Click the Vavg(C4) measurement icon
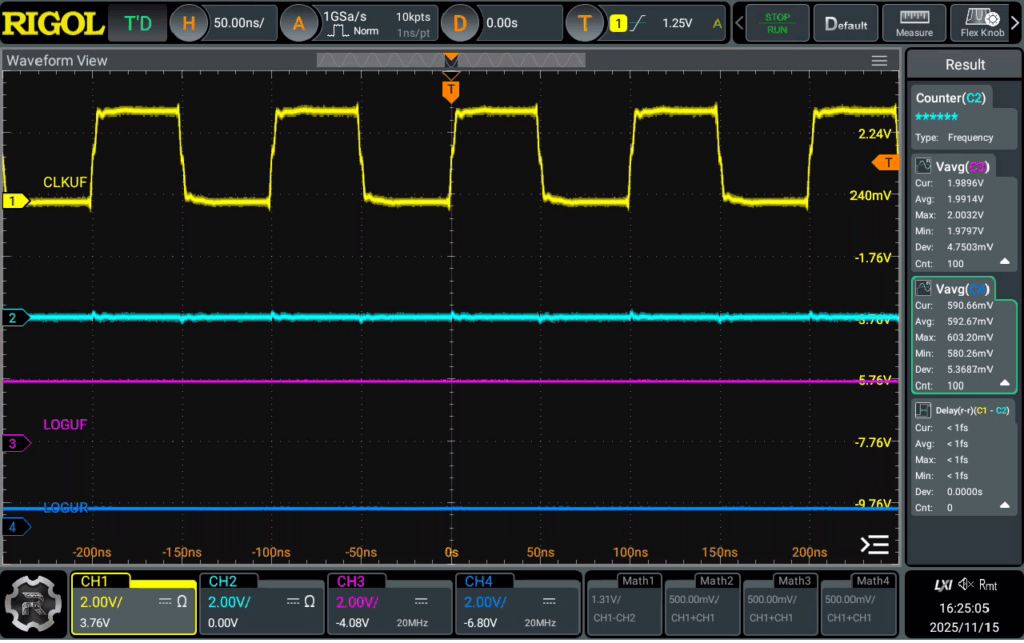This screenshot has width=1024, height=643. [923, 289]
